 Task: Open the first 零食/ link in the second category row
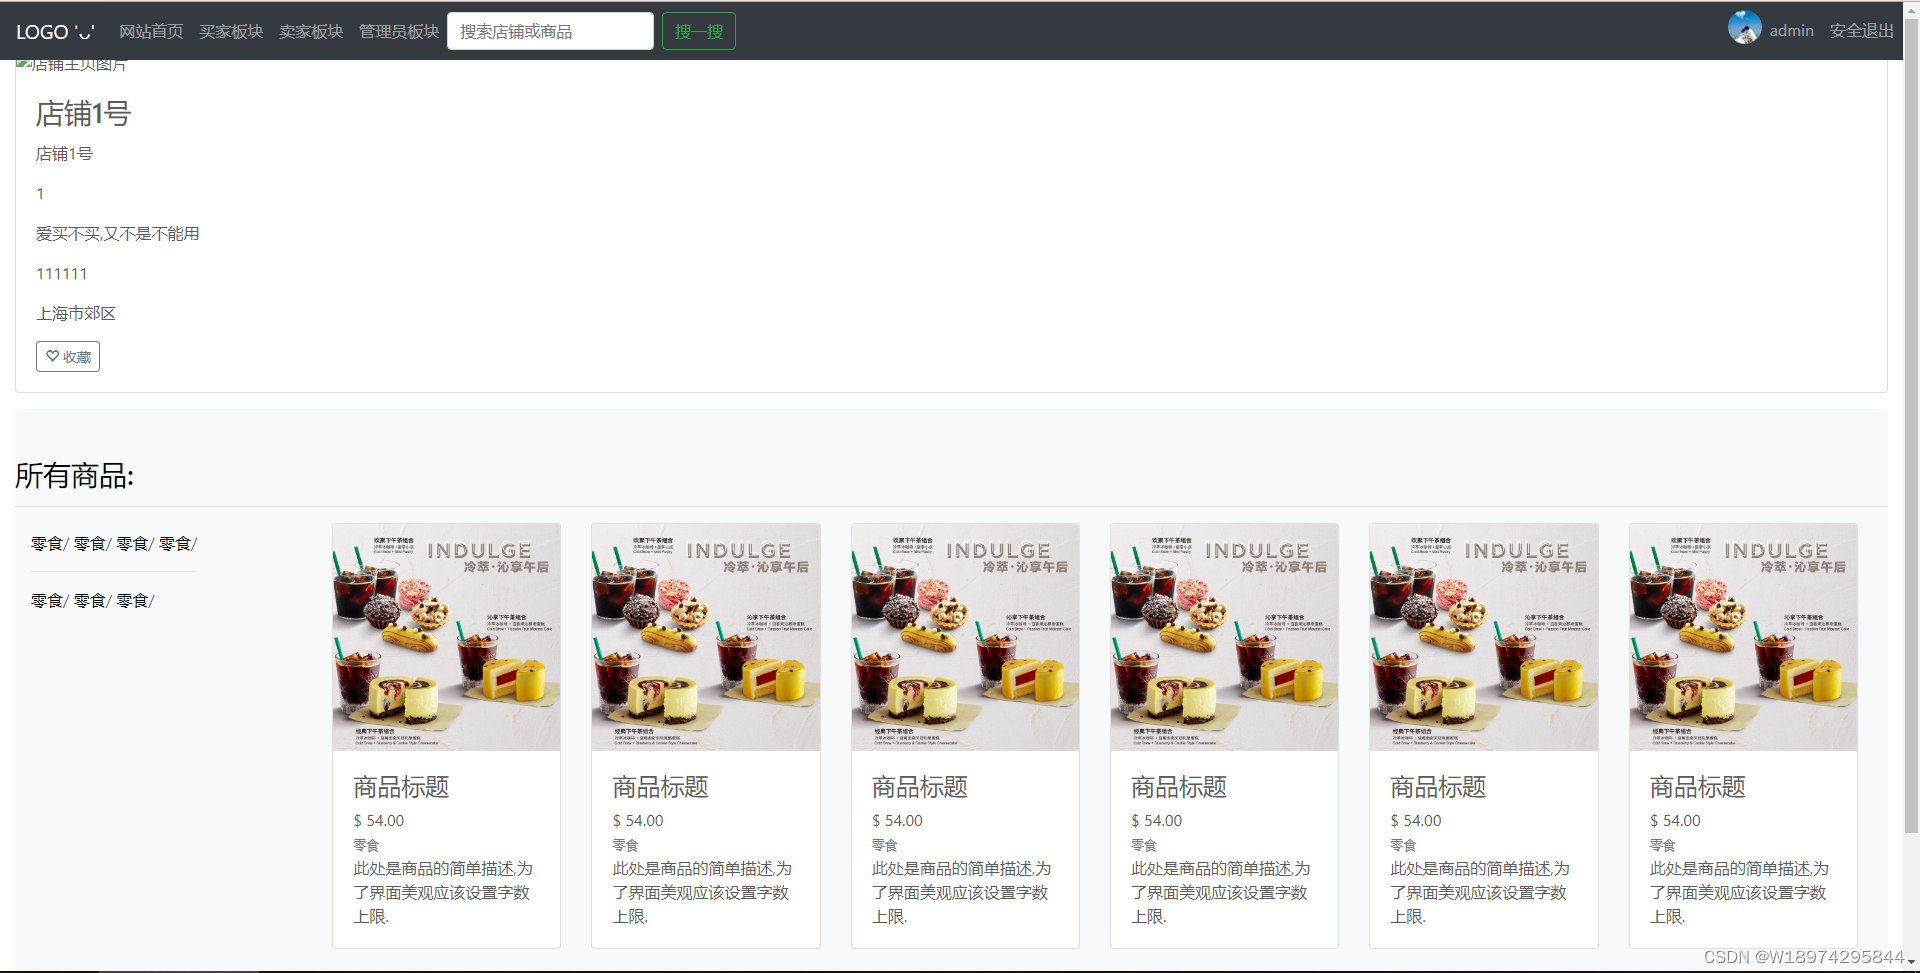(x=50, y=601)
